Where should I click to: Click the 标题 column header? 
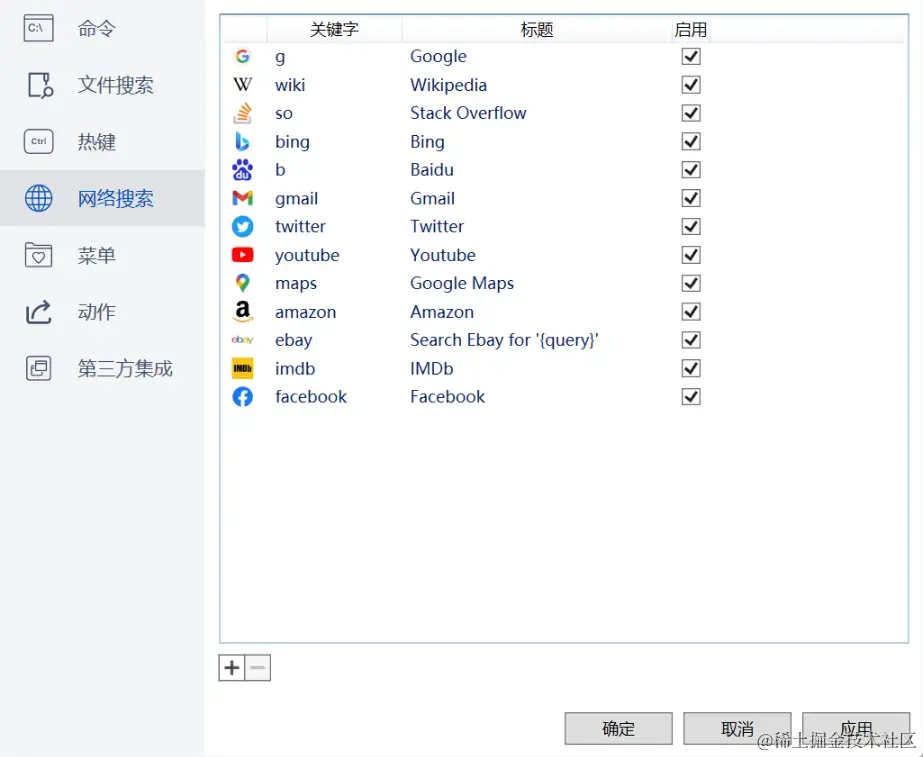point(537,29)
